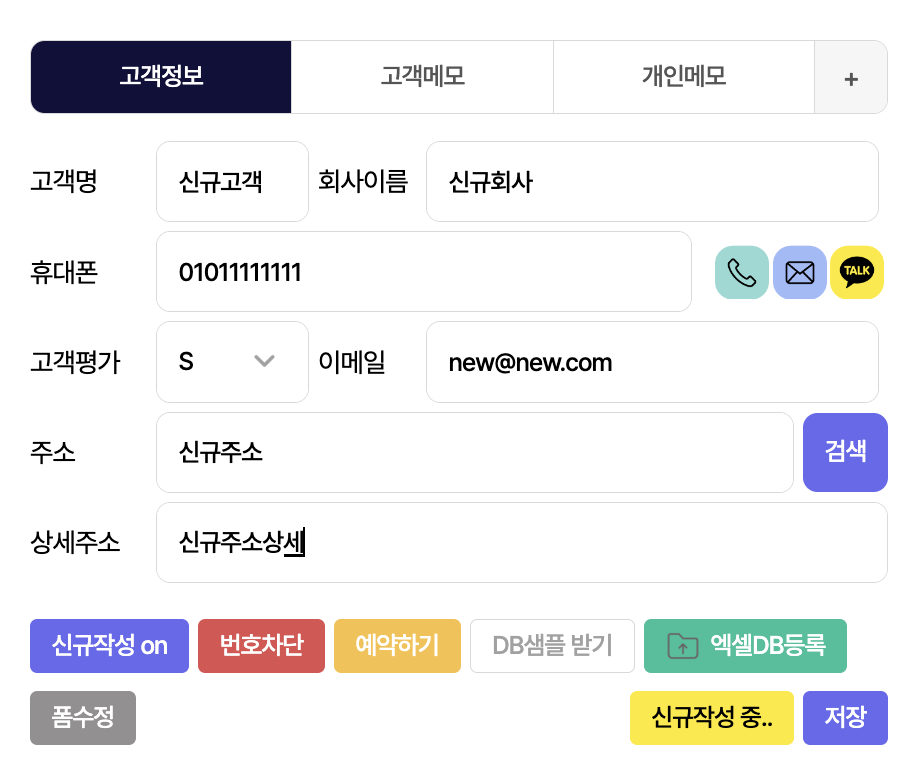924x784 pixels.
Task: Focus the 이메일 input field
Action: tap(652, 362)
